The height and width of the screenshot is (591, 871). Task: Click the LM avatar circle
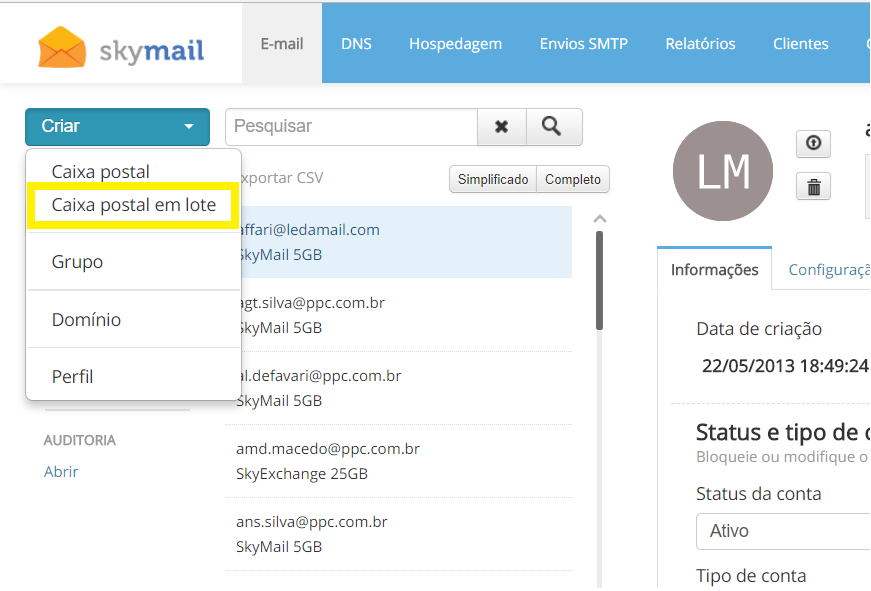point(723,171)
